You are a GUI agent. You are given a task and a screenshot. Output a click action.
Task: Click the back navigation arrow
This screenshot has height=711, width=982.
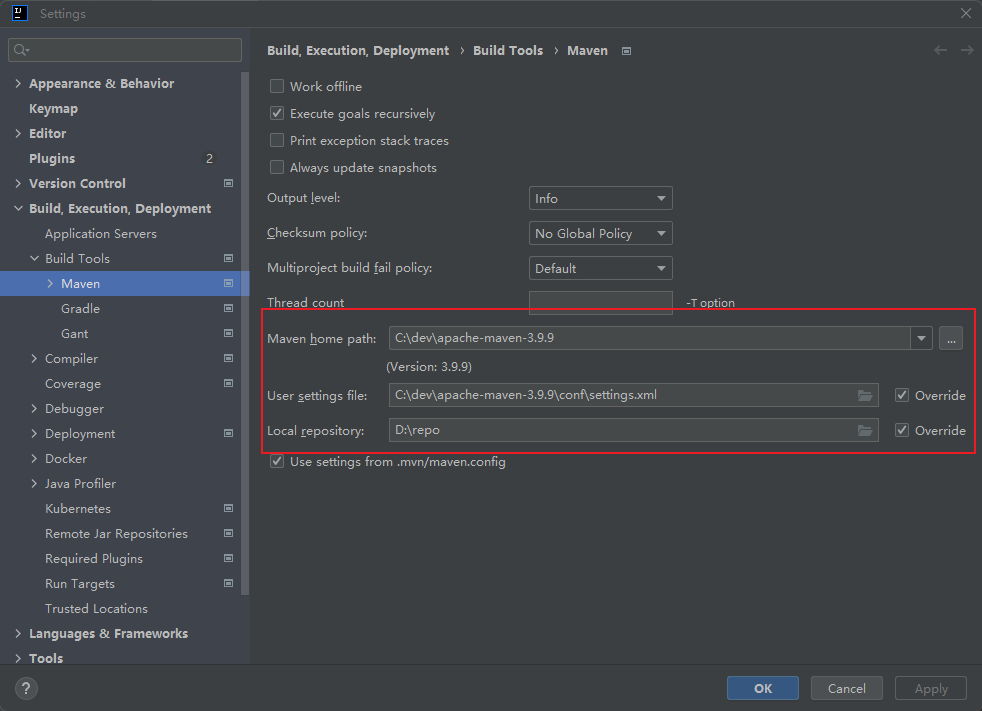[940, 50]
